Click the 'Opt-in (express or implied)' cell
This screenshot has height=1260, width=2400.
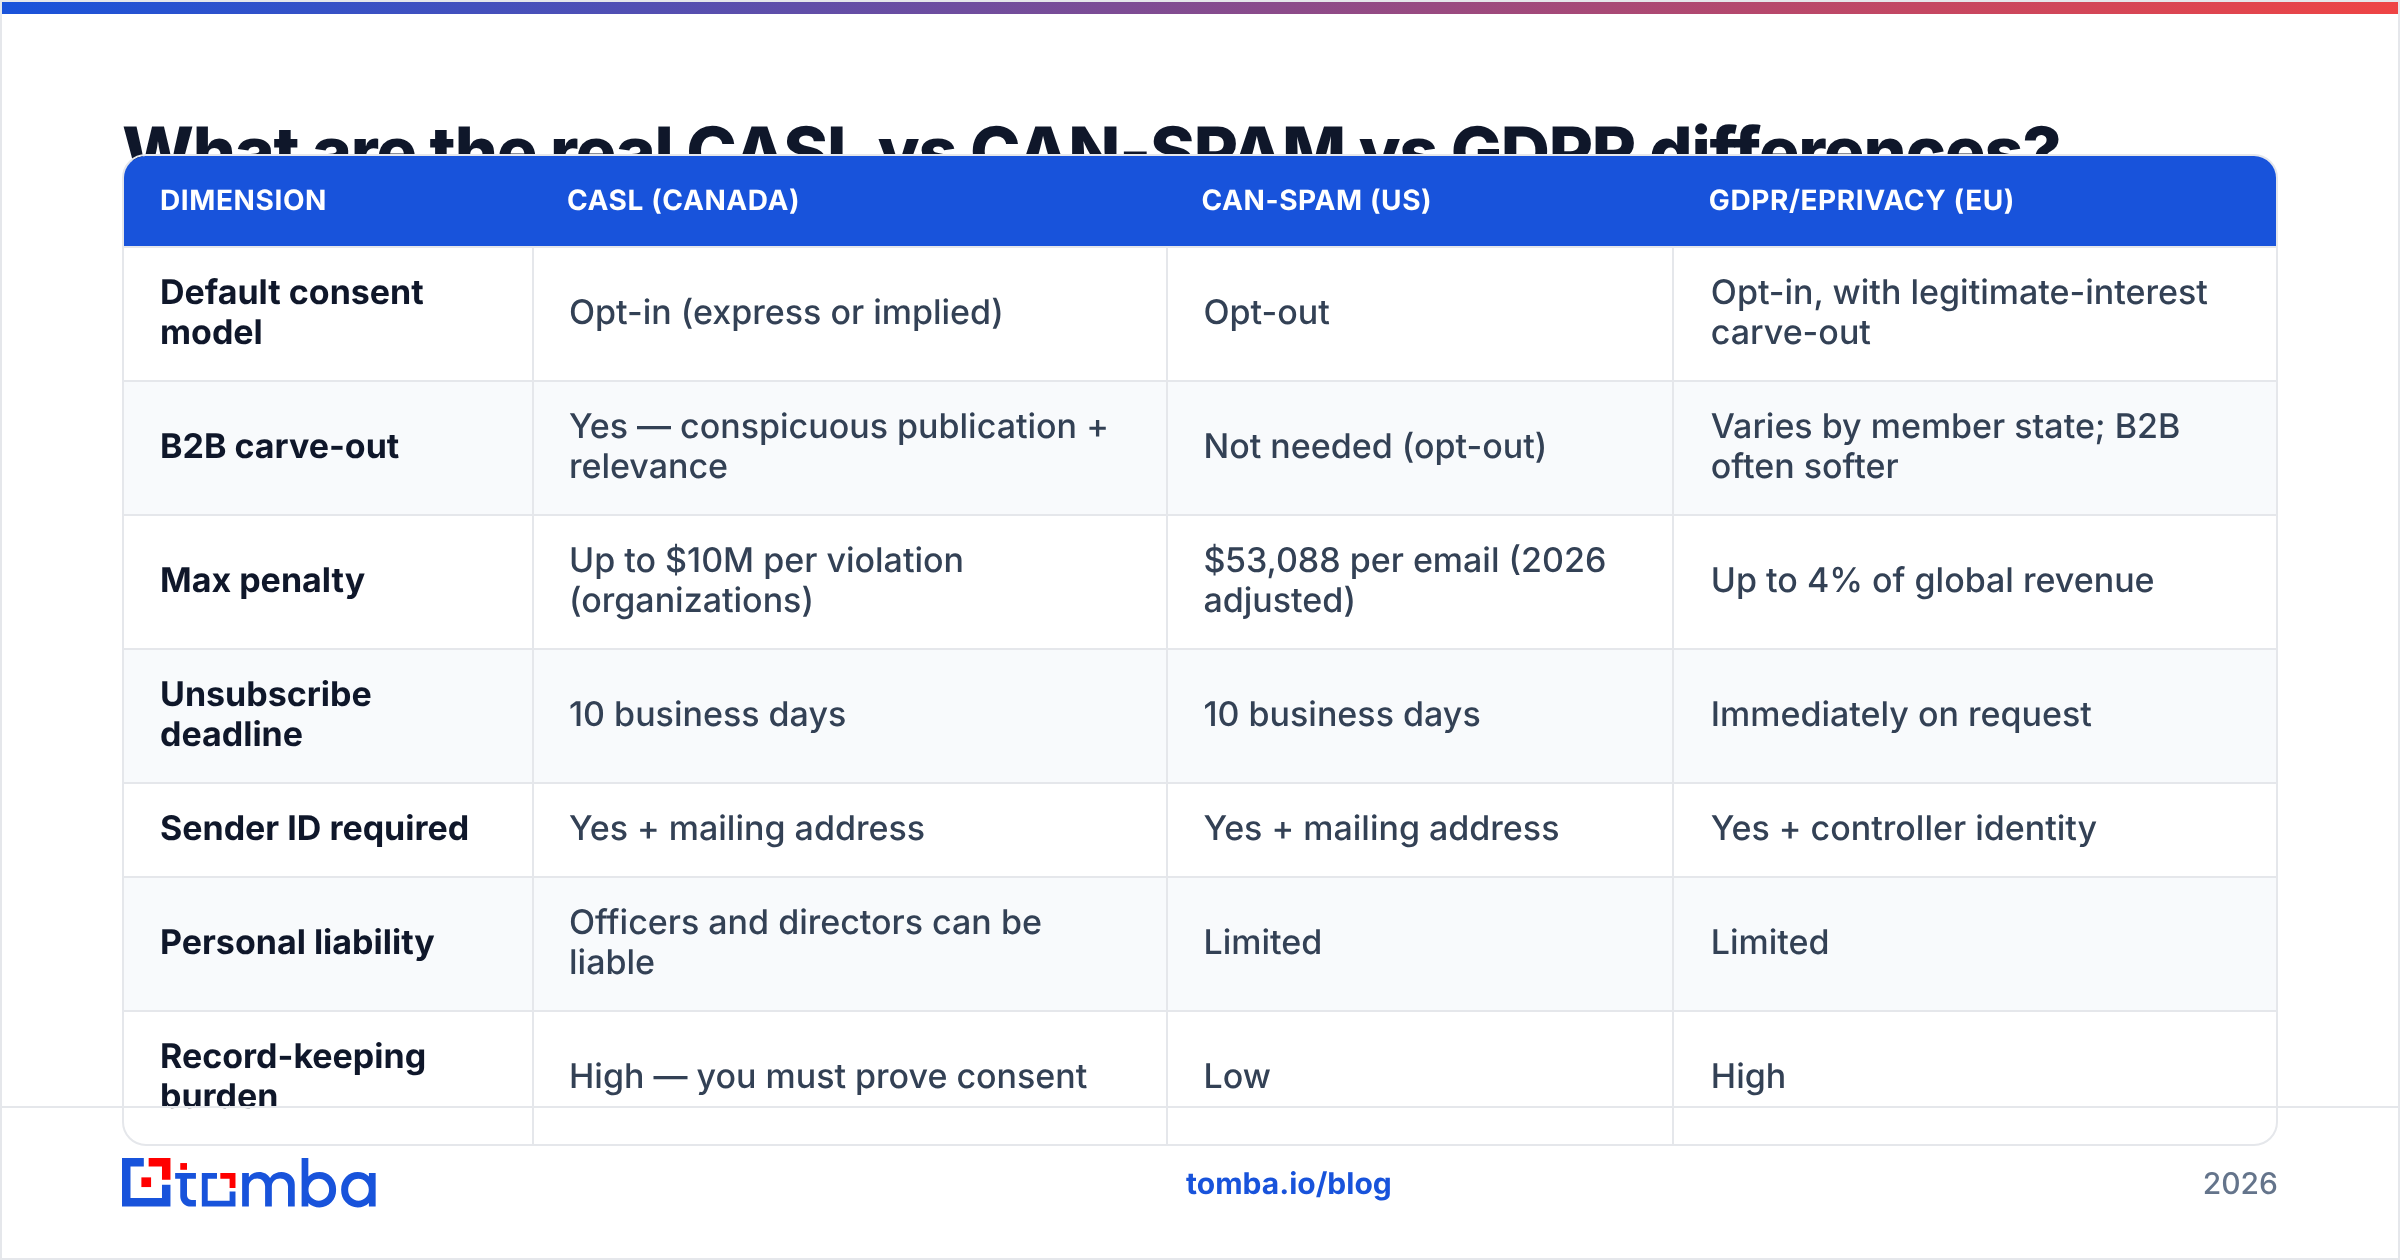786,312
